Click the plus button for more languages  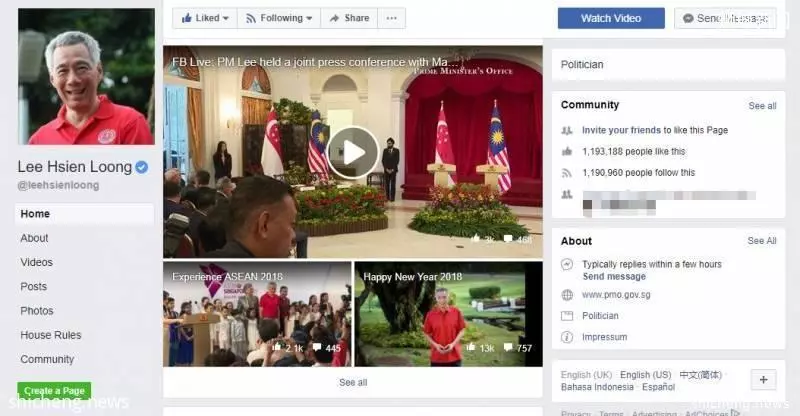click(x=763, y=380)
